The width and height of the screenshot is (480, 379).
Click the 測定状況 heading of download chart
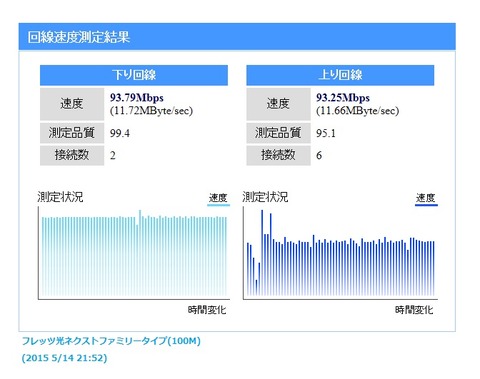[60, 197]
